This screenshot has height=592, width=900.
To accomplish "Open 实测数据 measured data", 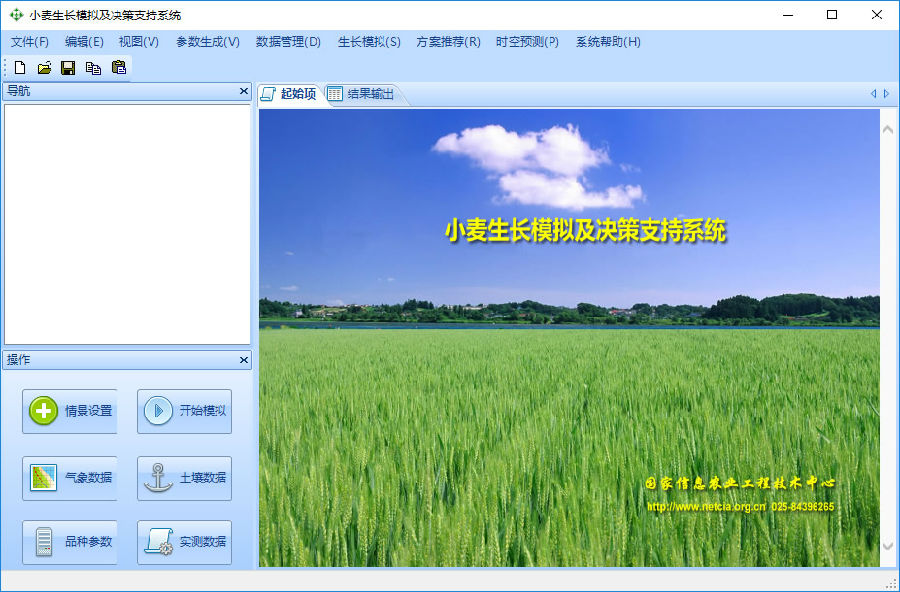I will pyautogui.click(x=184, y=542).
